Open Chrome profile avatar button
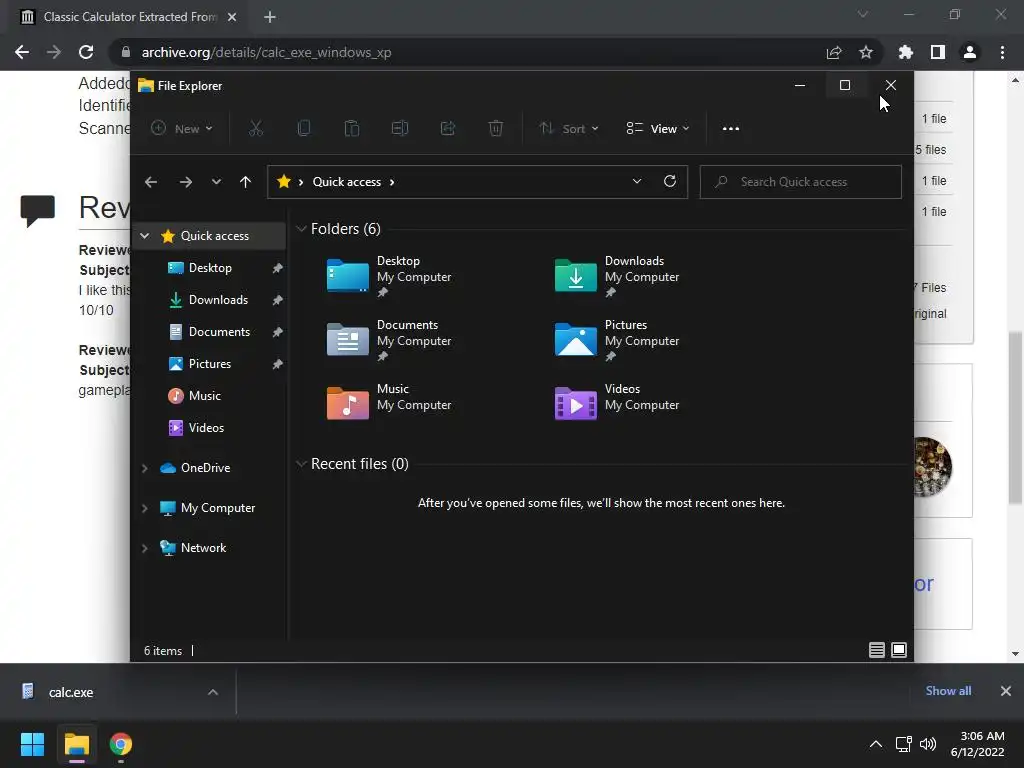This screenshot has height=768, width=1024. (x=970, y=52)
